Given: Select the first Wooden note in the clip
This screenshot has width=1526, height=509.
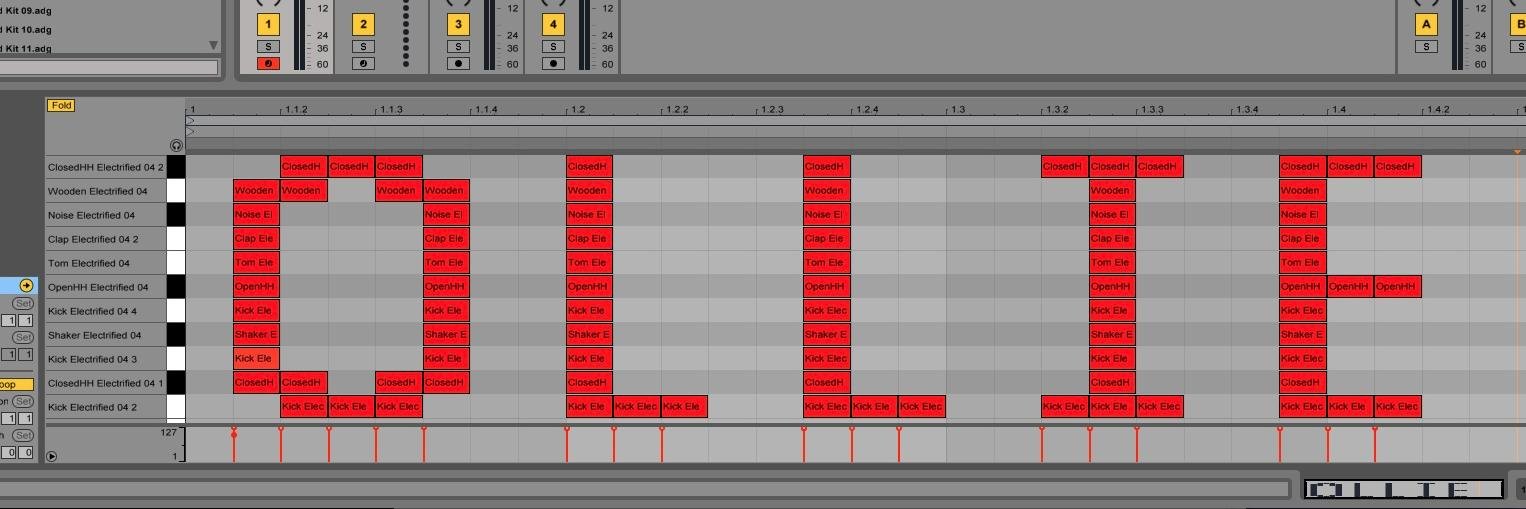Looking at the screenshot, I should pos(256,191).
